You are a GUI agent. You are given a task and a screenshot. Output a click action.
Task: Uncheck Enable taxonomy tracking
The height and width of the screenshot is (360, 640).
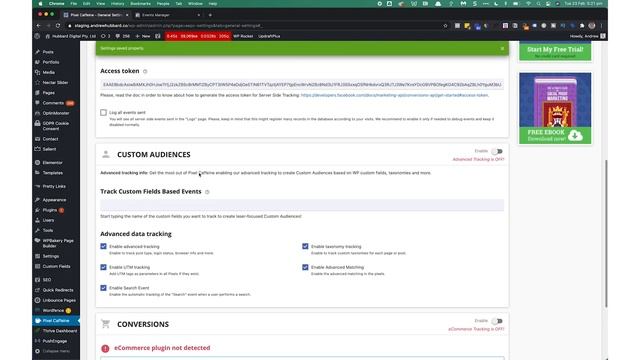pos(305,246)
